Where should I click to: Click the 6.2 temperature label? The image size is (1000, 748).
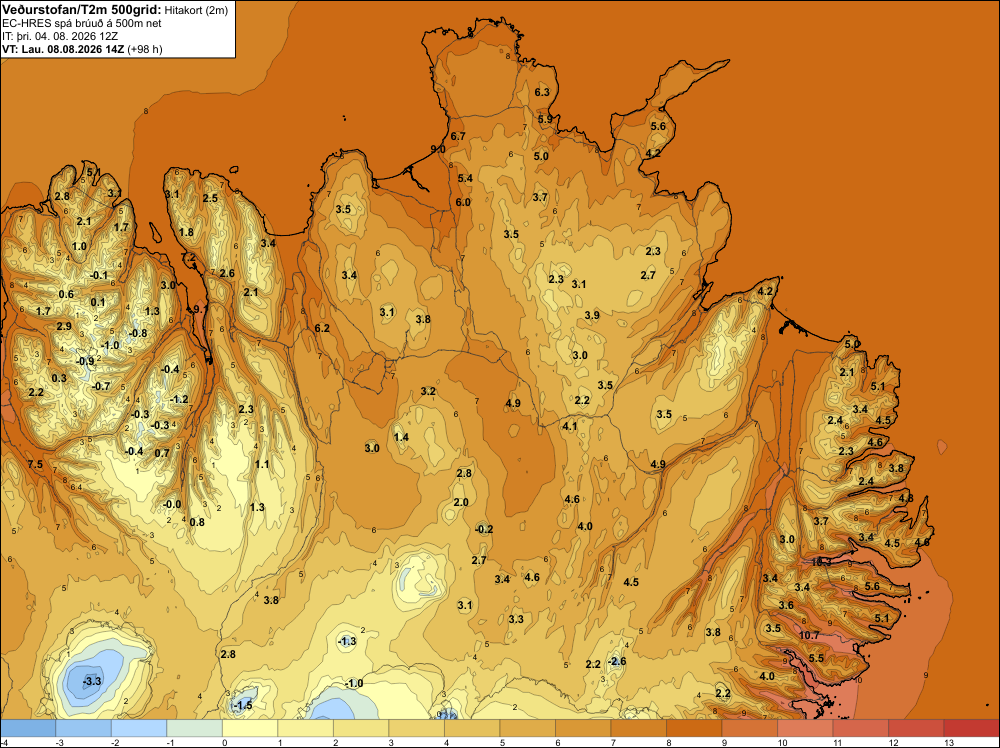(322, 328)
